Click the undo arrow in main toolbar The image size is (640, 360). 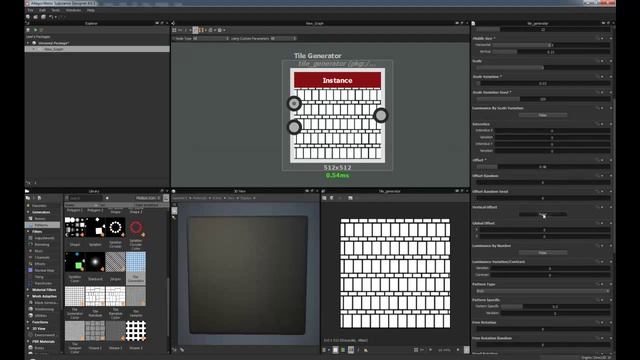click(51, 17)
